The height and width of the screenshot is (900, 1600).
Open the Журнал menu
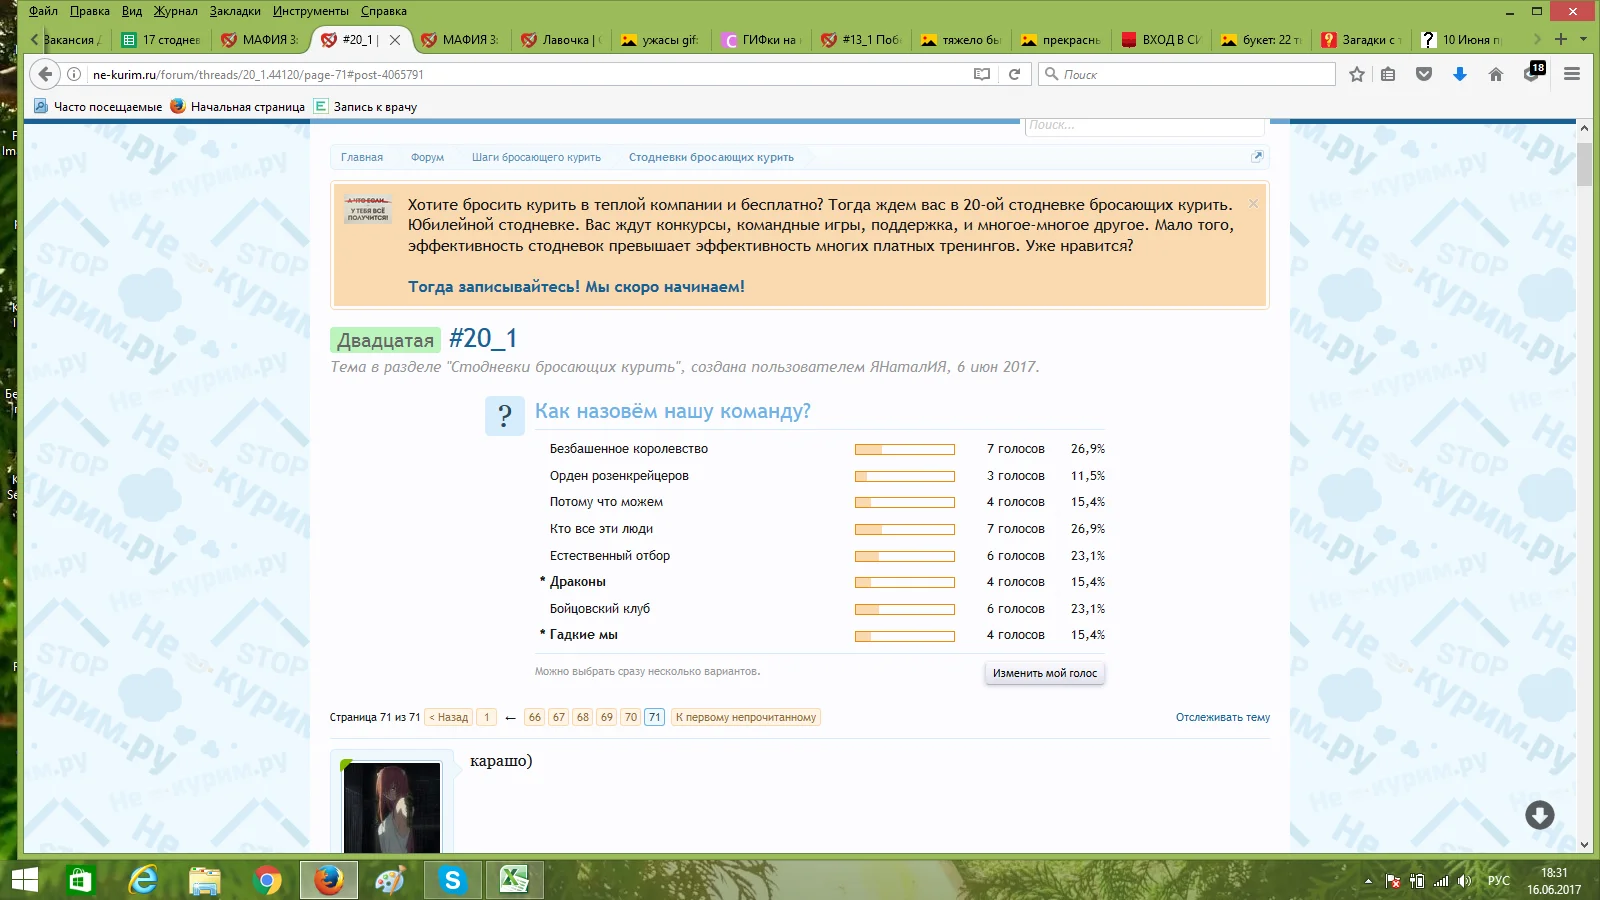click(176, 11)
